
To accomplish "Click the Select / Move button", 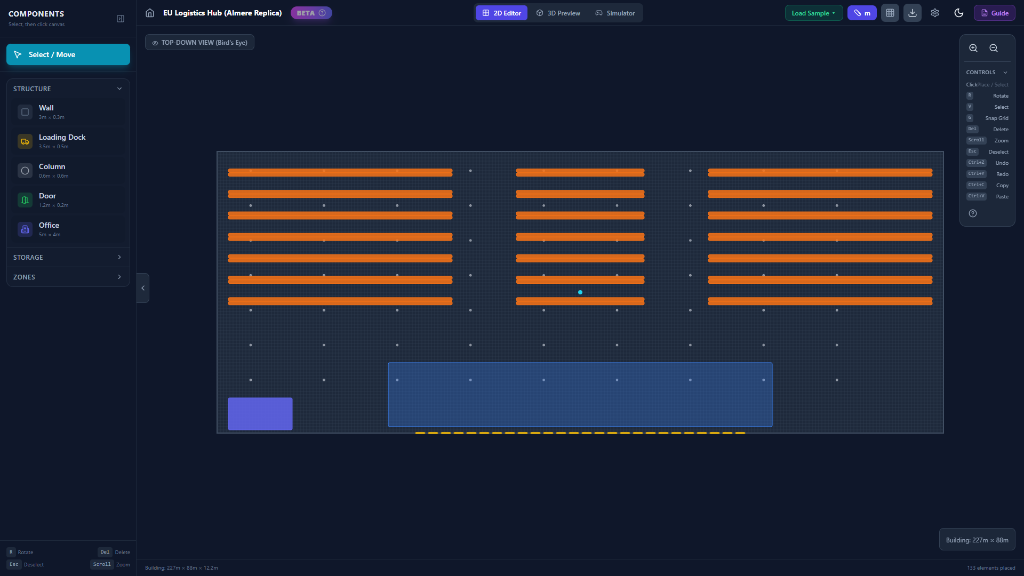I will point(67,54).
